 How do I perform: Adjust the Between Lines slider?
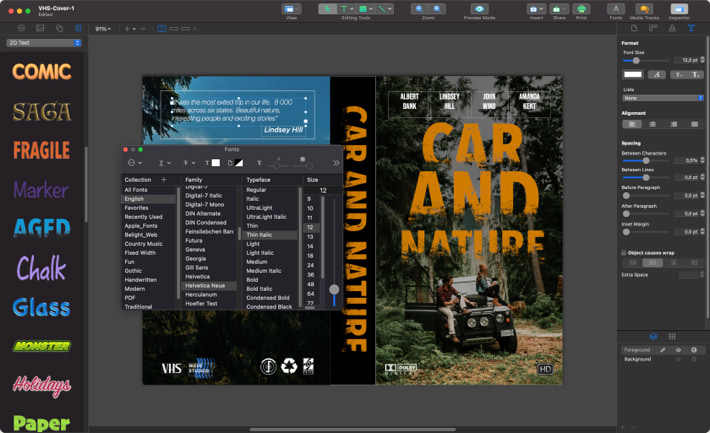pyautogui.click(x=646, y=177)
